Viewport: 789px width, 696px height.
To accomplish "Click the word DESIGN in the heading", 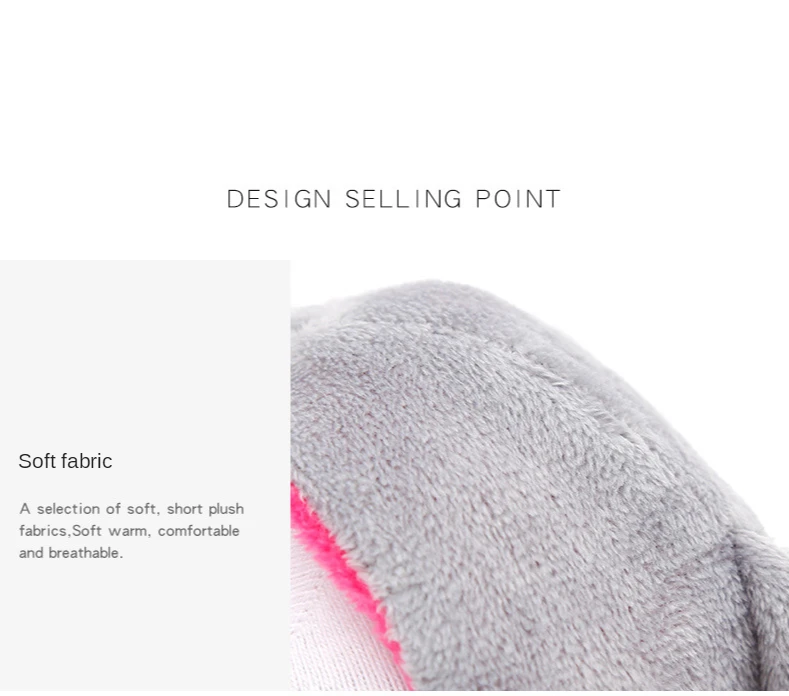I will coord(279,199).
